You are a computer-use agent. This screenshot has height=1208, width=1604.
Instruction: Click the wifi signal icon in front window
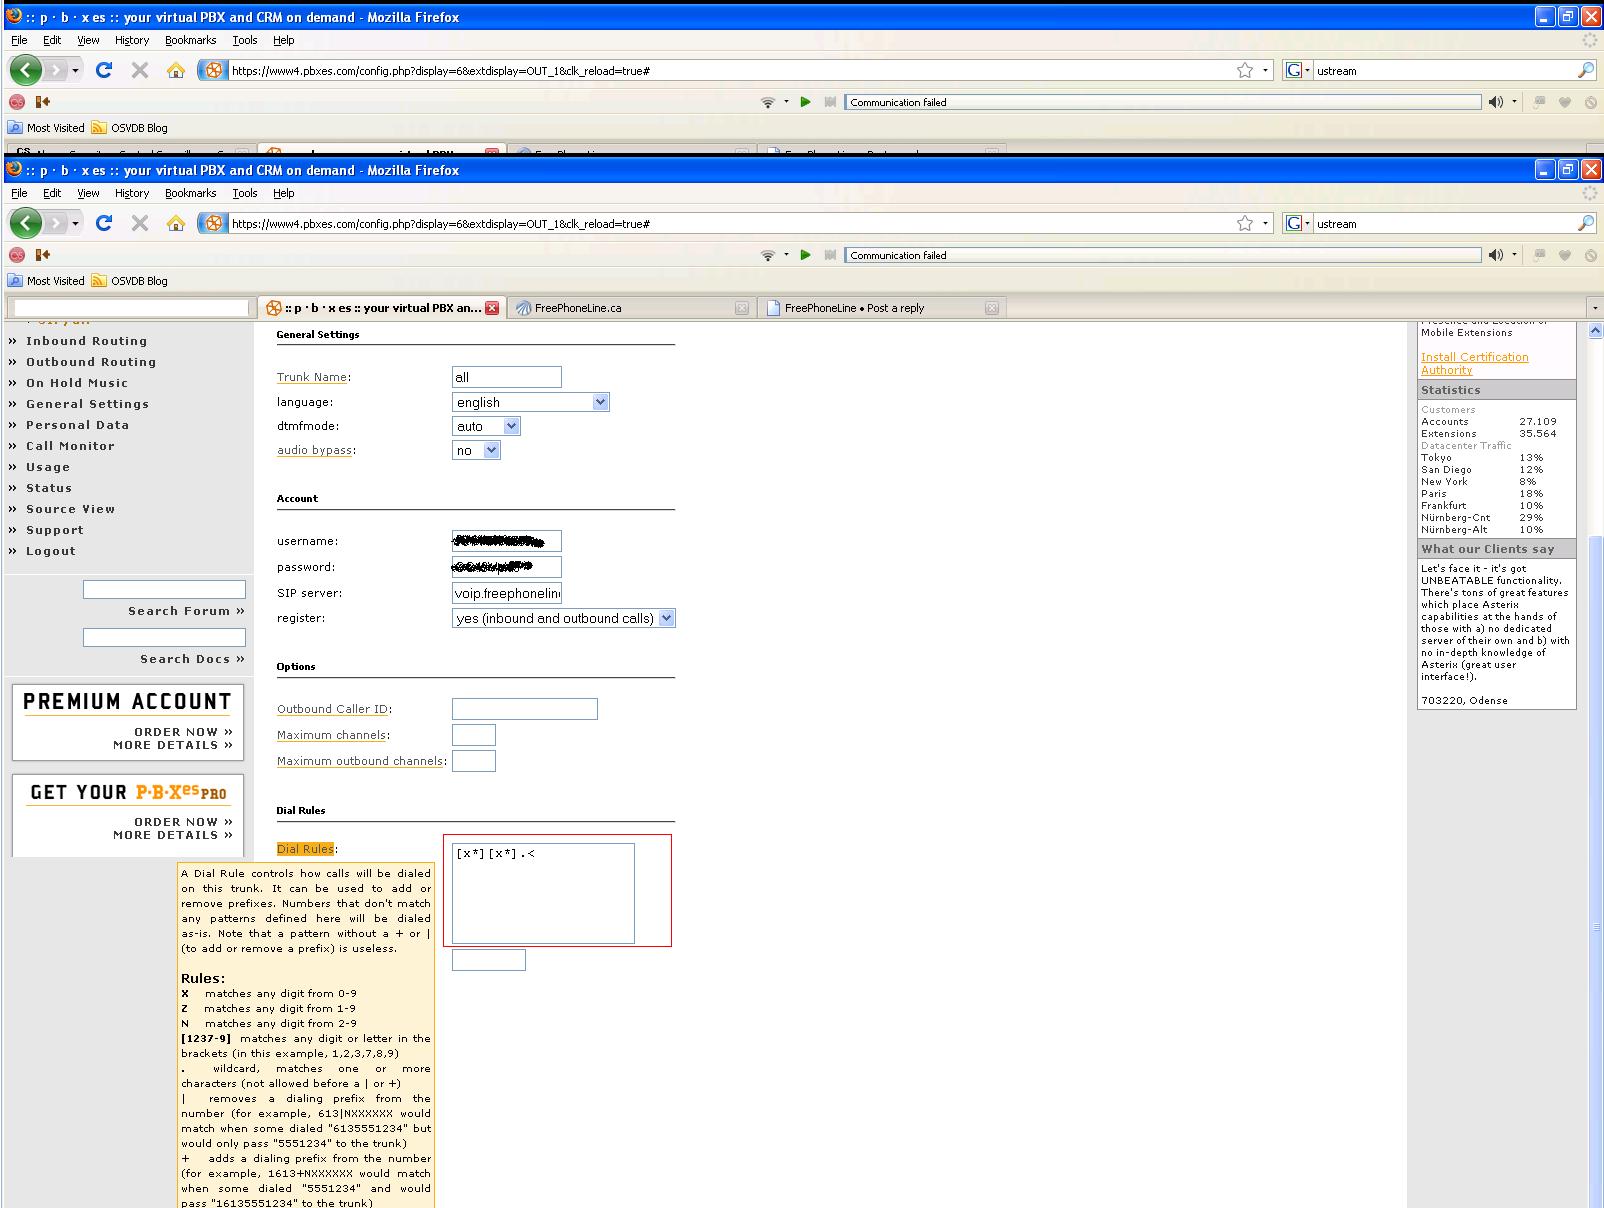pos(768,255)
